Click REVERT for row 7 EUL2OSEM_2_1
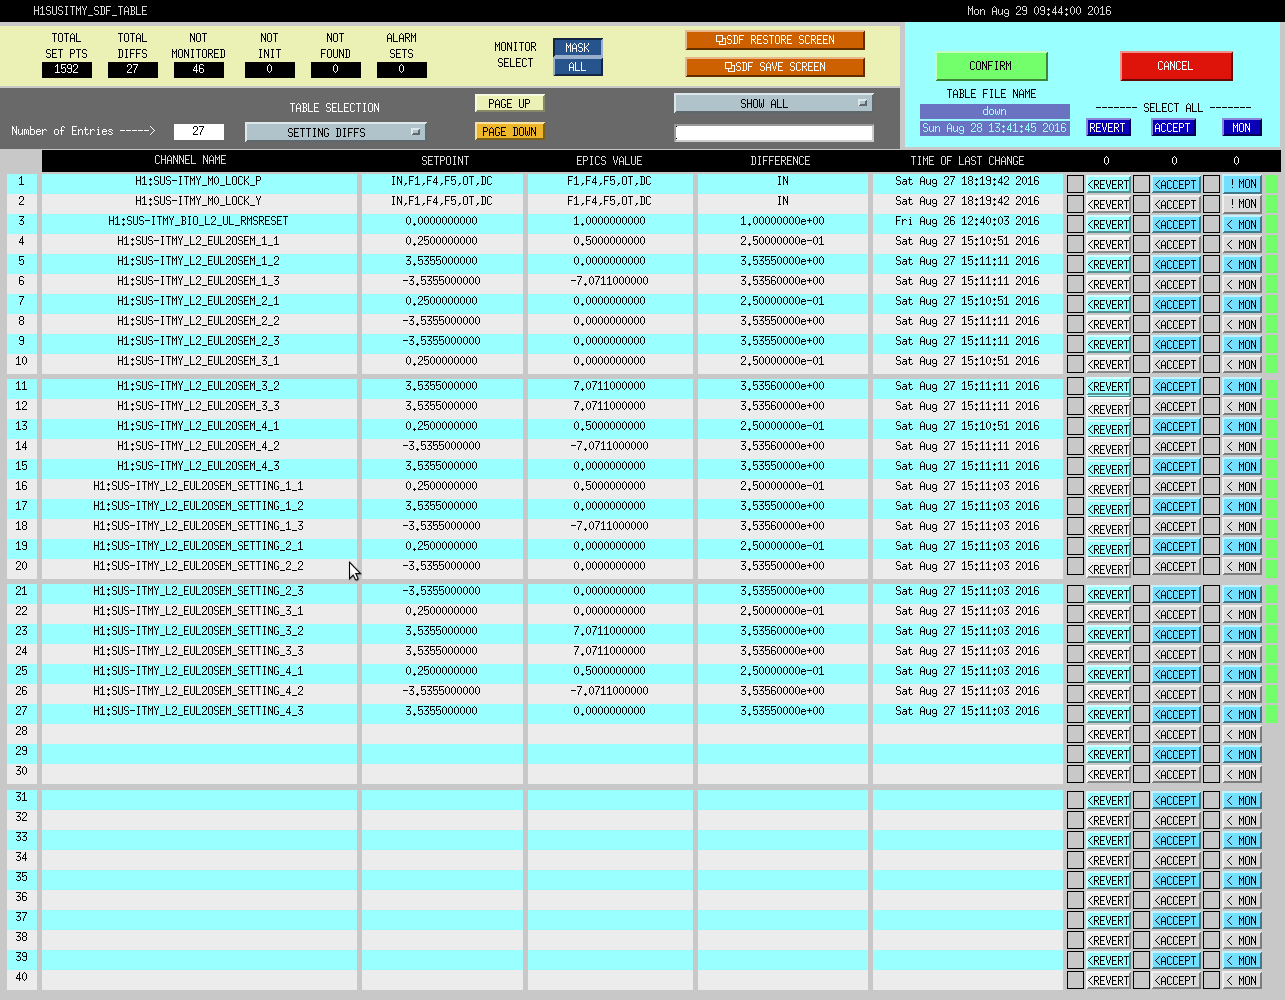This screenshot has width=1285, height=1000. [1108, 304]
